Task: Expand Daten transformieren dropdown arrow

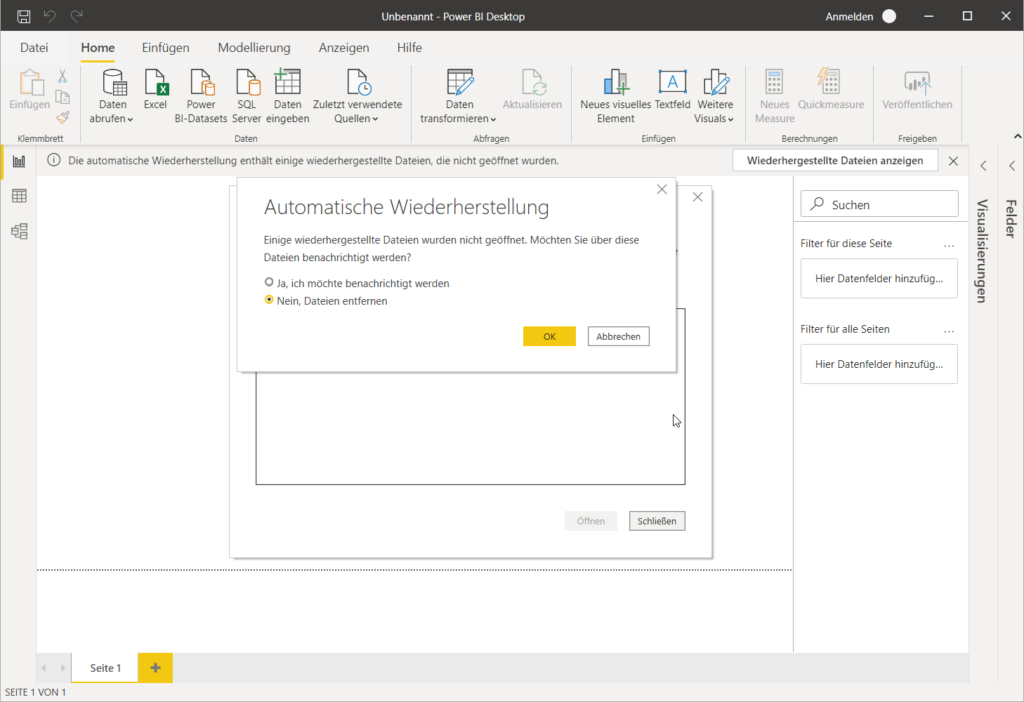Action: point(493,120)
